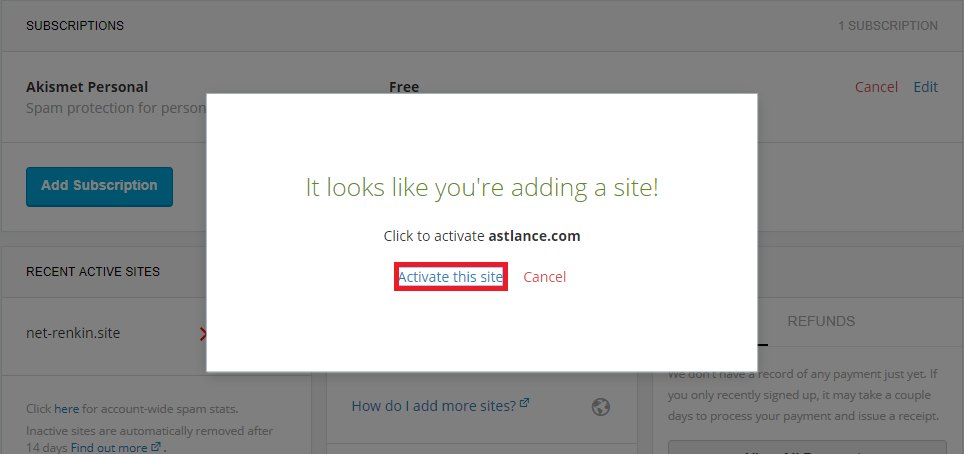Click the Subscriptions section header
The width and height of the screenshot is (964, 454).
coord(75,26)
